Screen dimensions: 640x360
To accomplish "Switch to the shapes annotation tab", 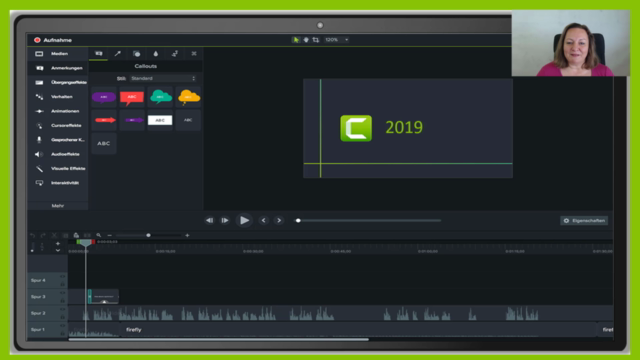I will (x=137, y=53).
